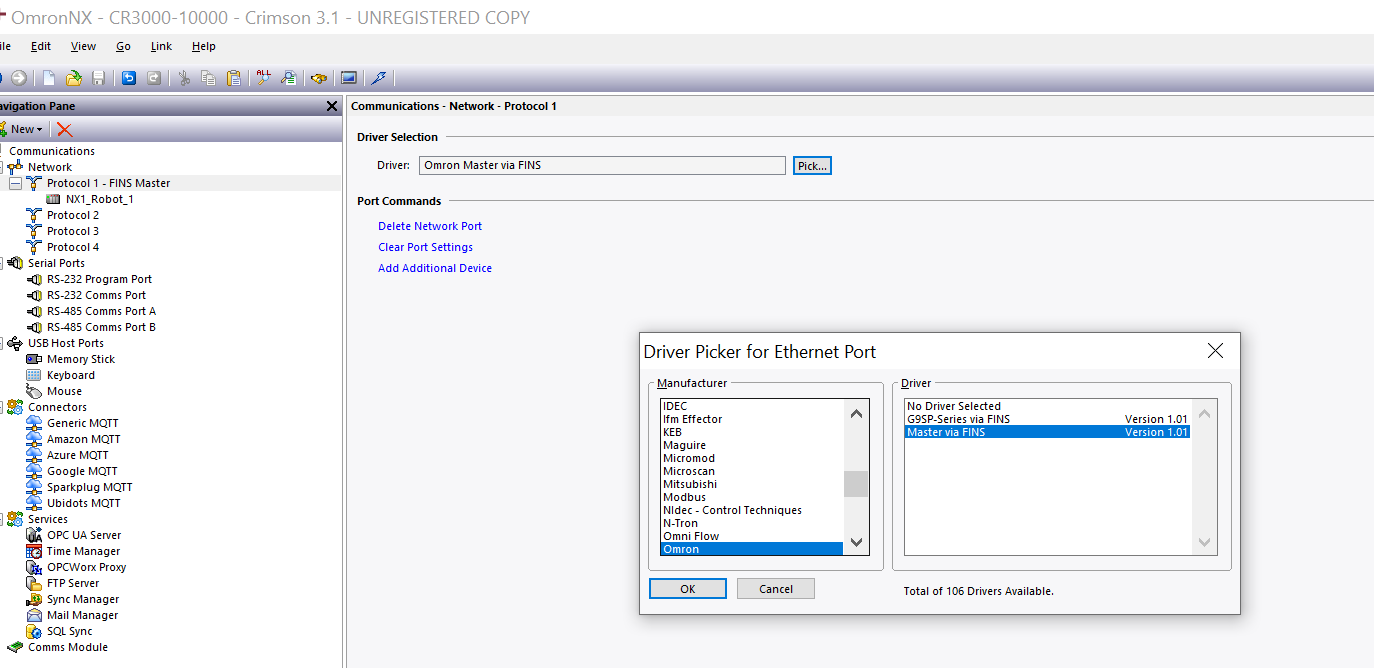The height and width of the screenshot is (668, 1374).
Task: Close the Driver Picker dialog
Action: [x=1215, y=351]
